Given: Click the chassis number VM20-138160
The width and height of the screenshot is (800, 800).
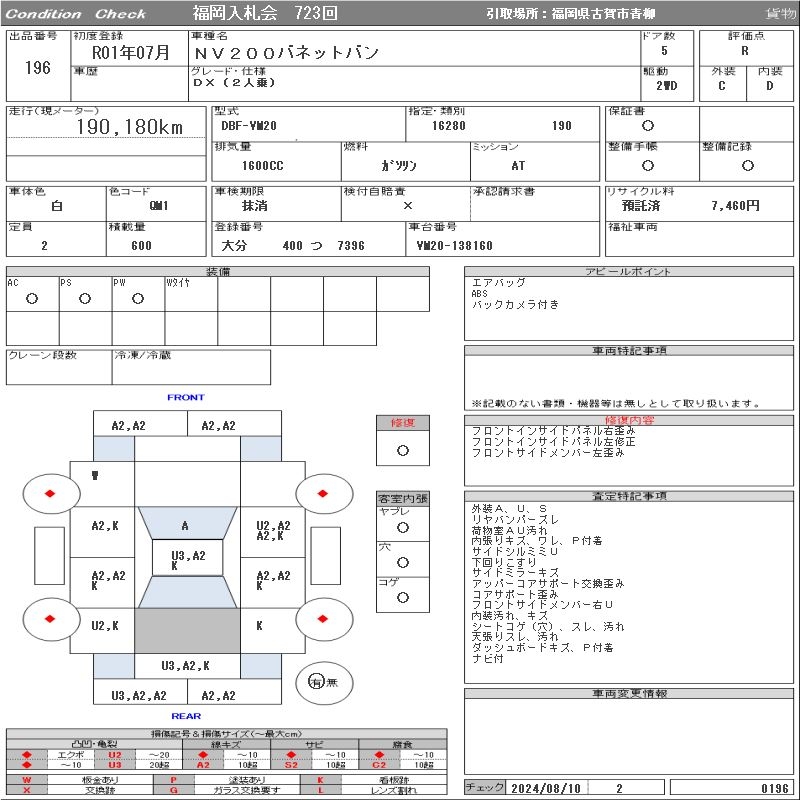Looking at the screenshot, I should tap(454, 245).
